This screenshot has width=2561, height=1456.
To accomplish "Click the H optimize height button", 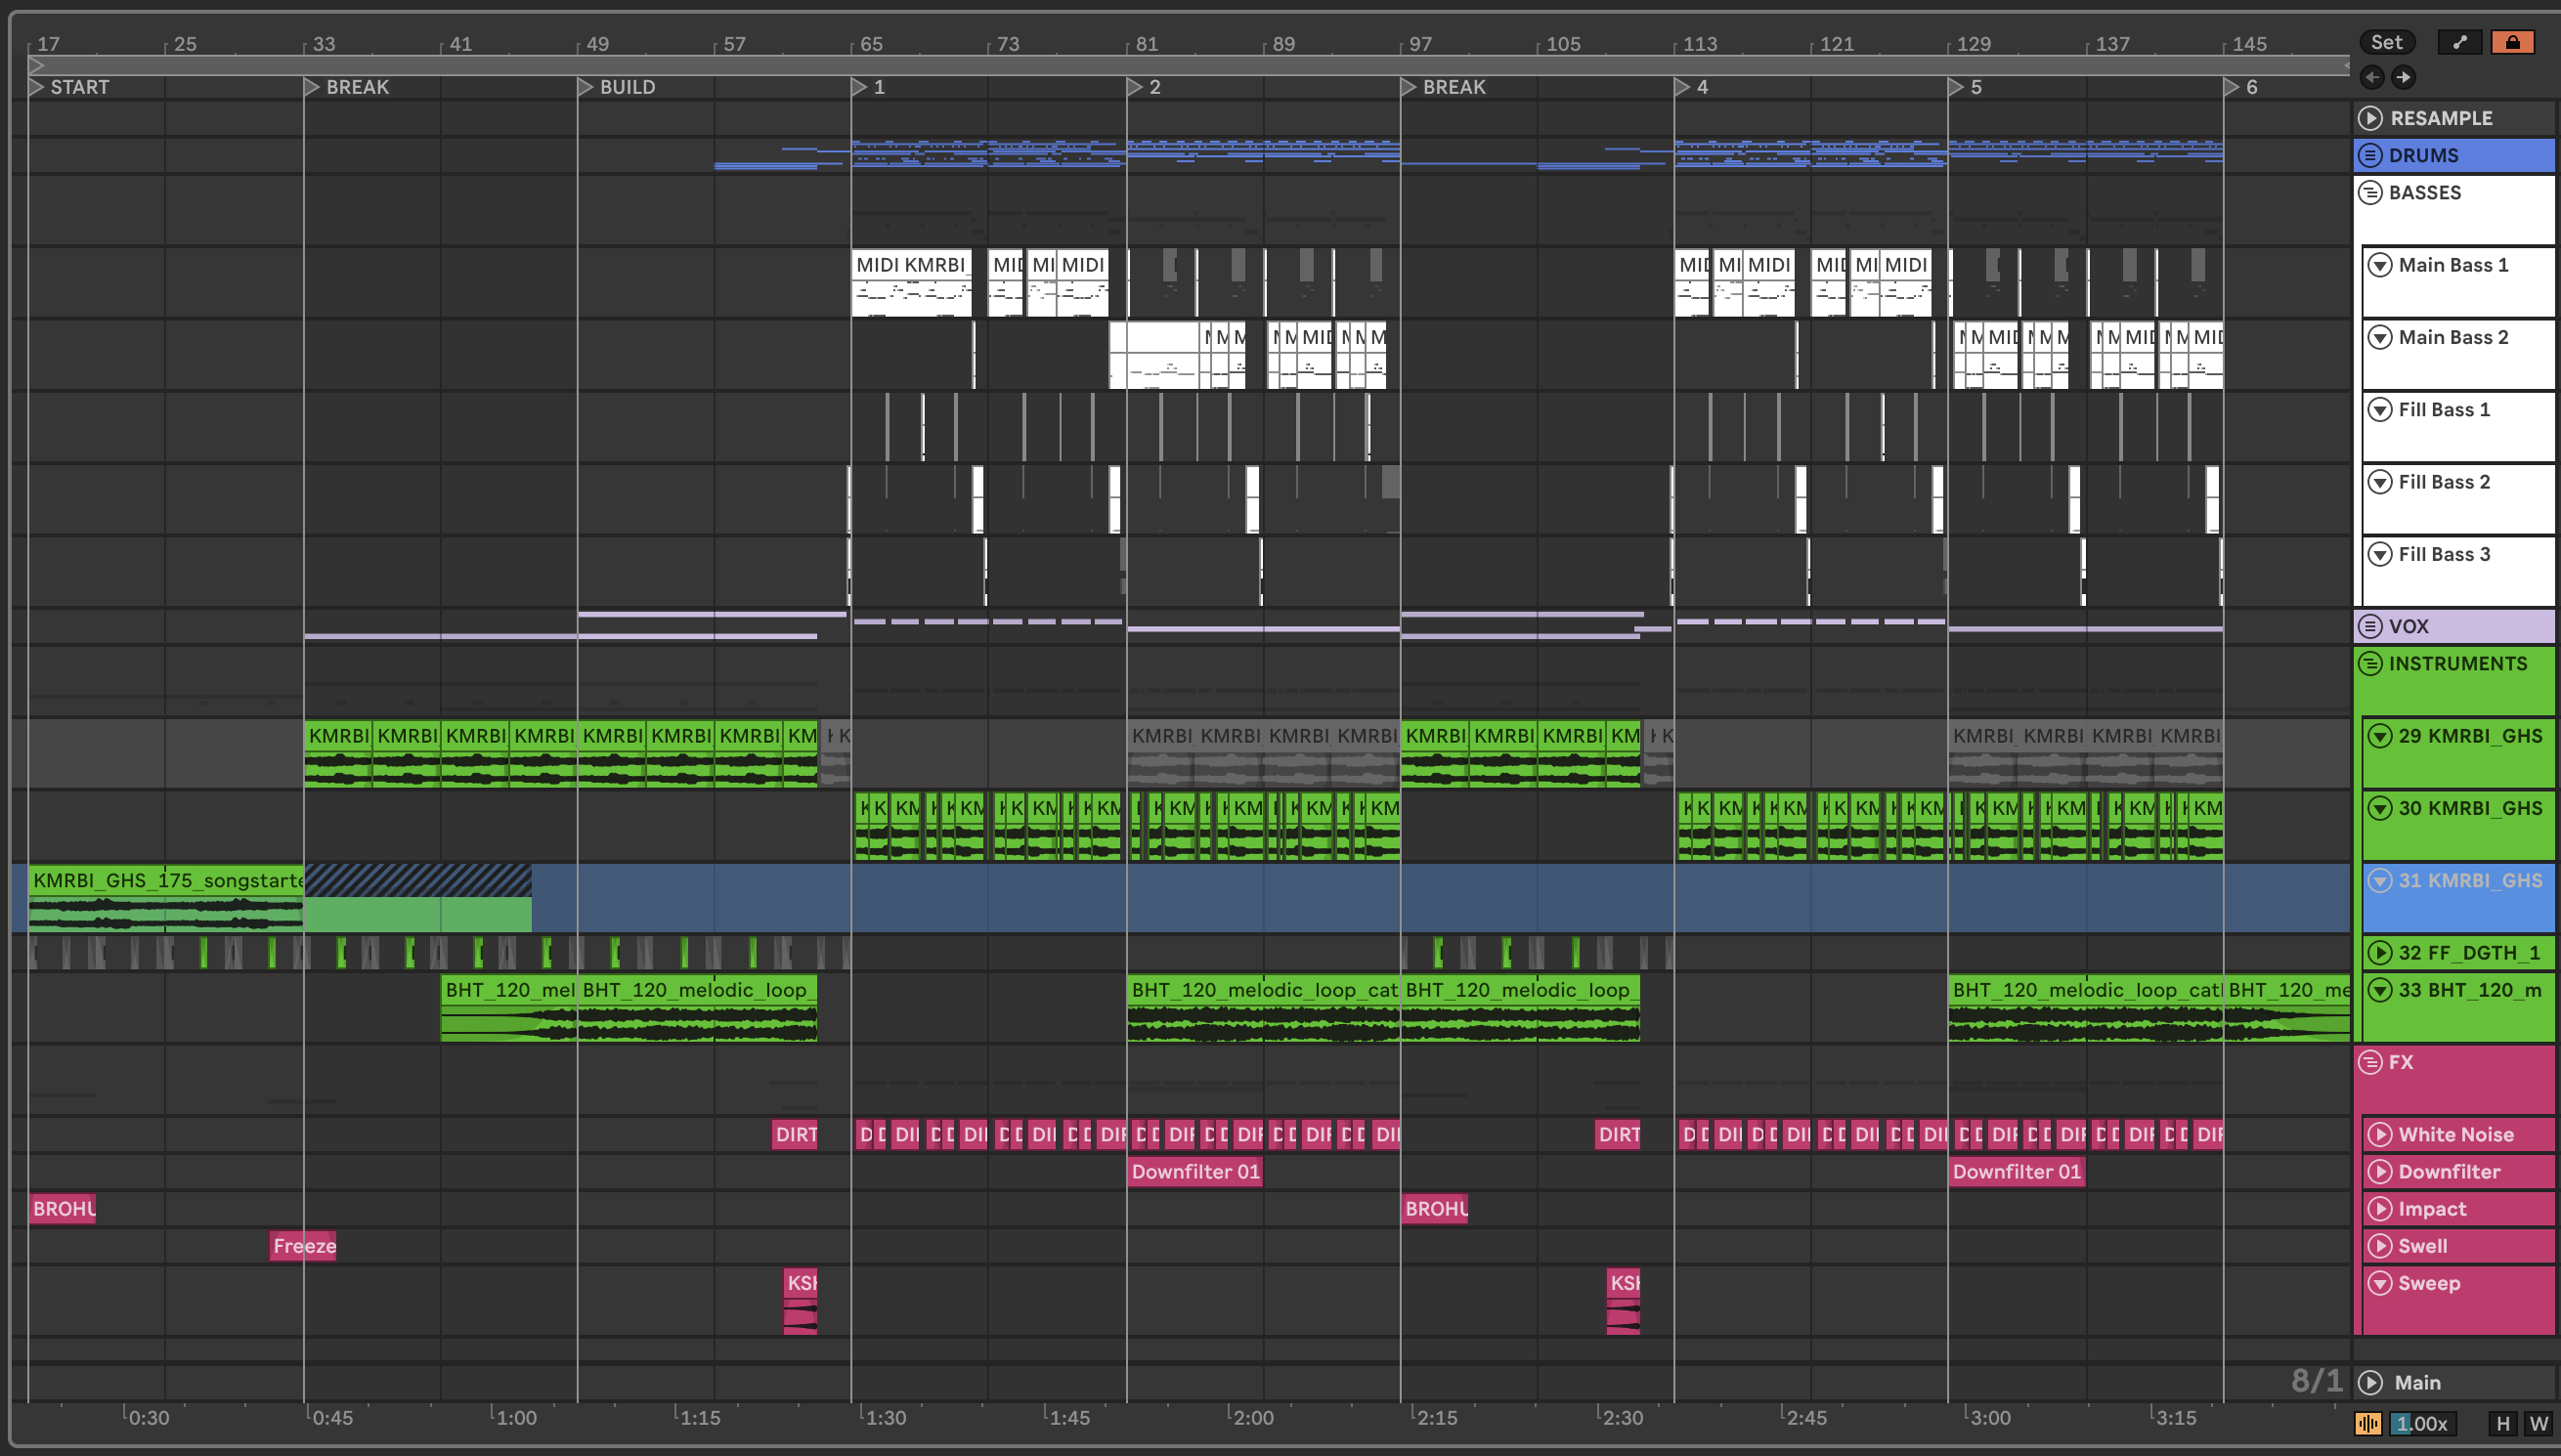I will click(x=2503, y=1423).
